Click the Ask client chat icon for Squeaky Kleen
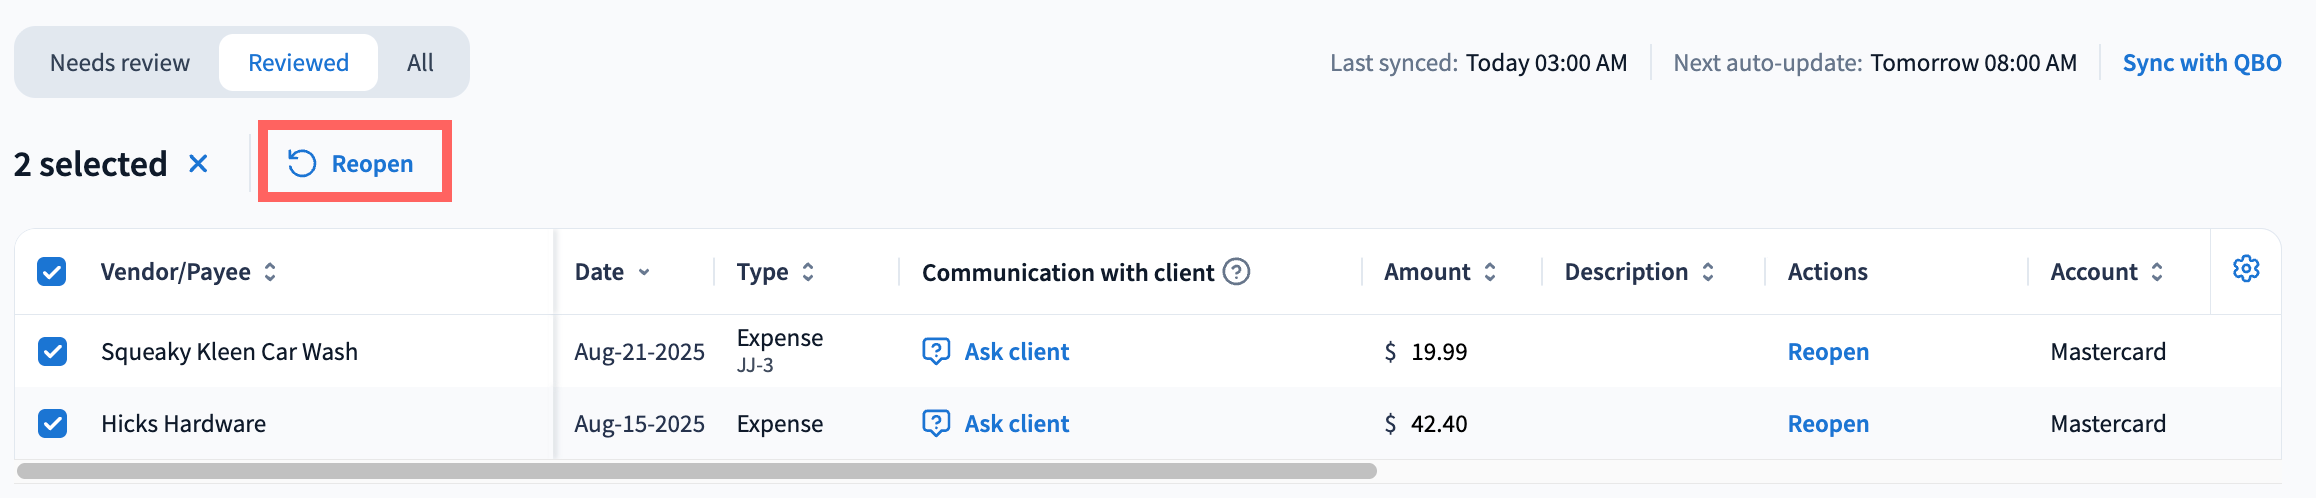 click(936, 351)
